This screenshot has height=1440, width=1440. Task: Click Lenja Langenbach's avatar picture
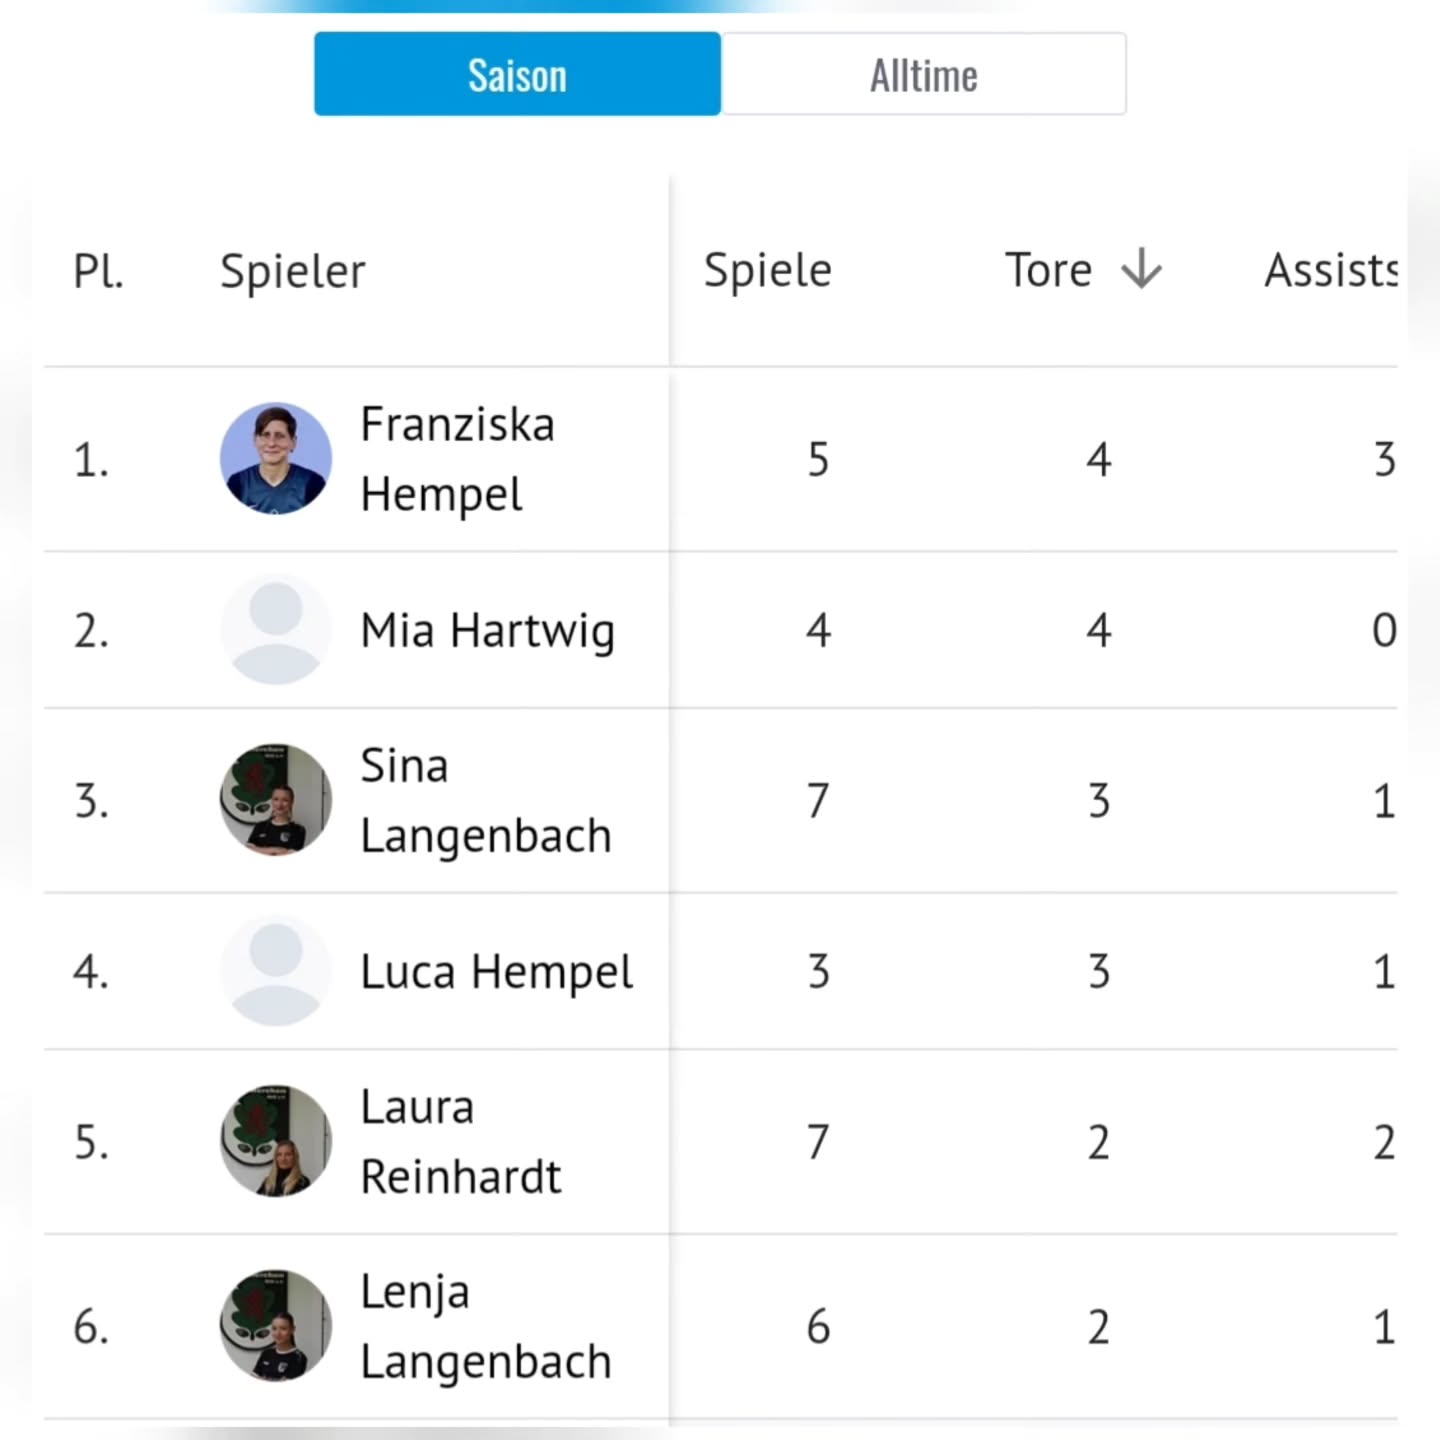coord(275,1326)
